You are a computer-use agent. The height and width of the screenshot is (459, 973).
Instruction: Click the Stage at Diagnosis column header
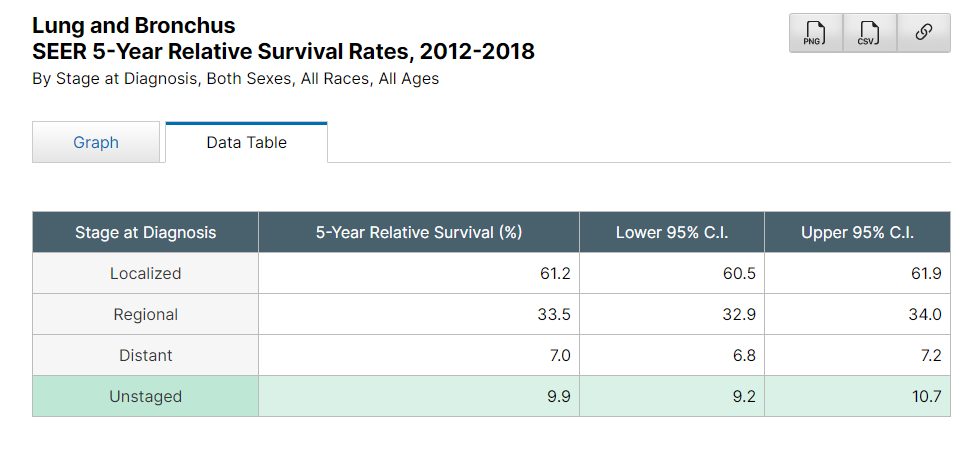(145, 233)
